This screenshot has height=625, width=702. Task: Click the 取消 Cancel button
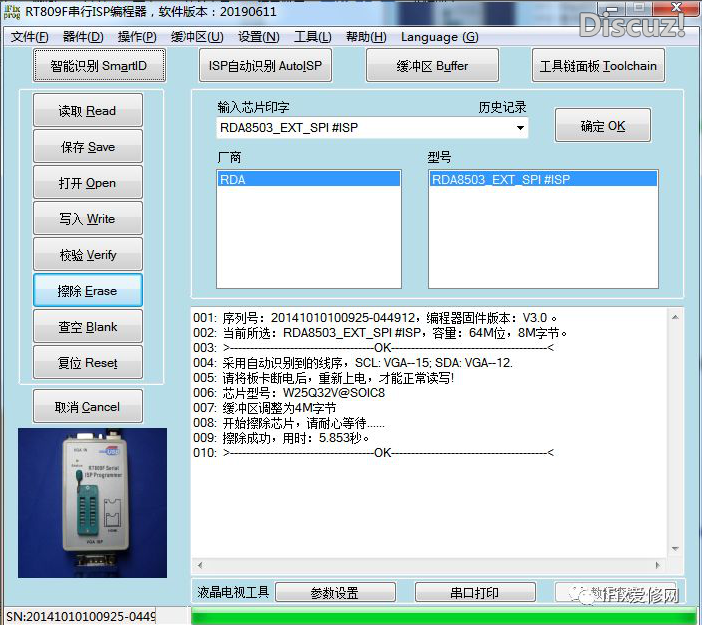(x=88, y=407)
